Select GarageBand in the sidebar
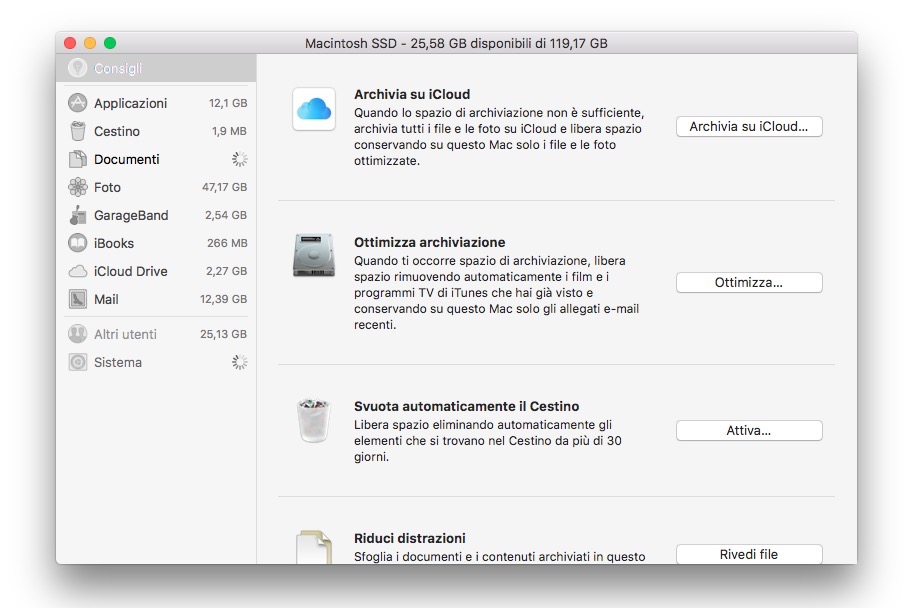The width and height of the screenshot is (913, 608). point(156,215)
